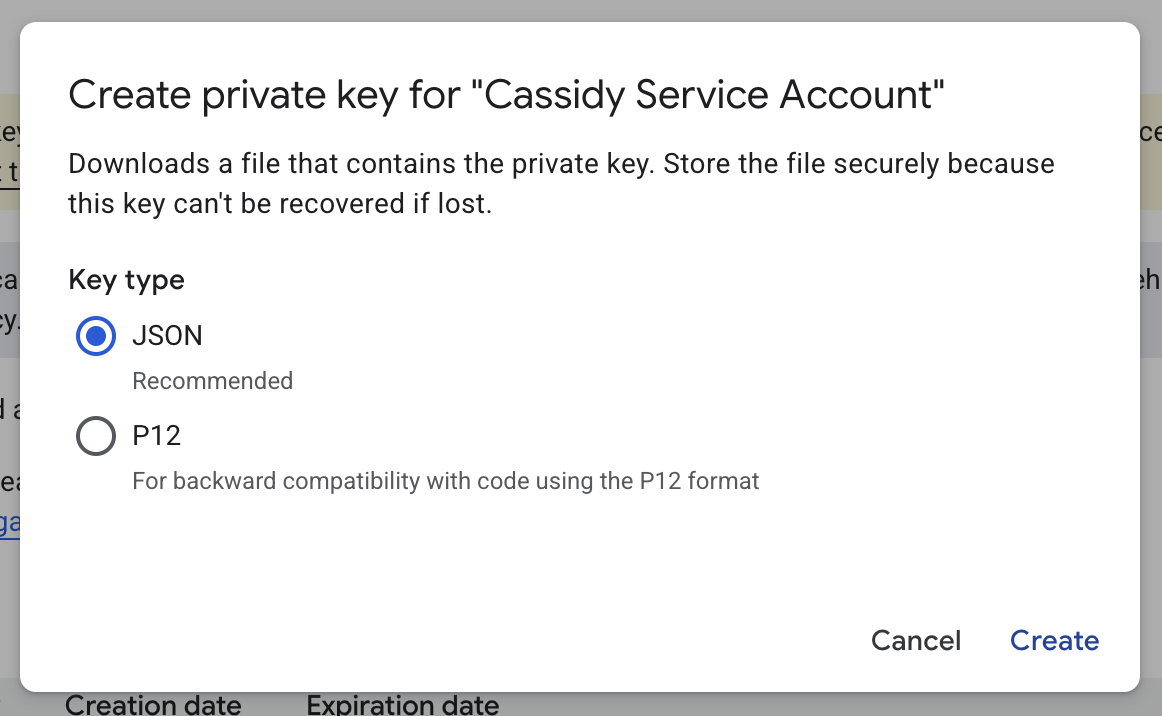This screenshot has height=716, width=1162.
Task: Click the Expiration date column header
Action: point(402,705)
